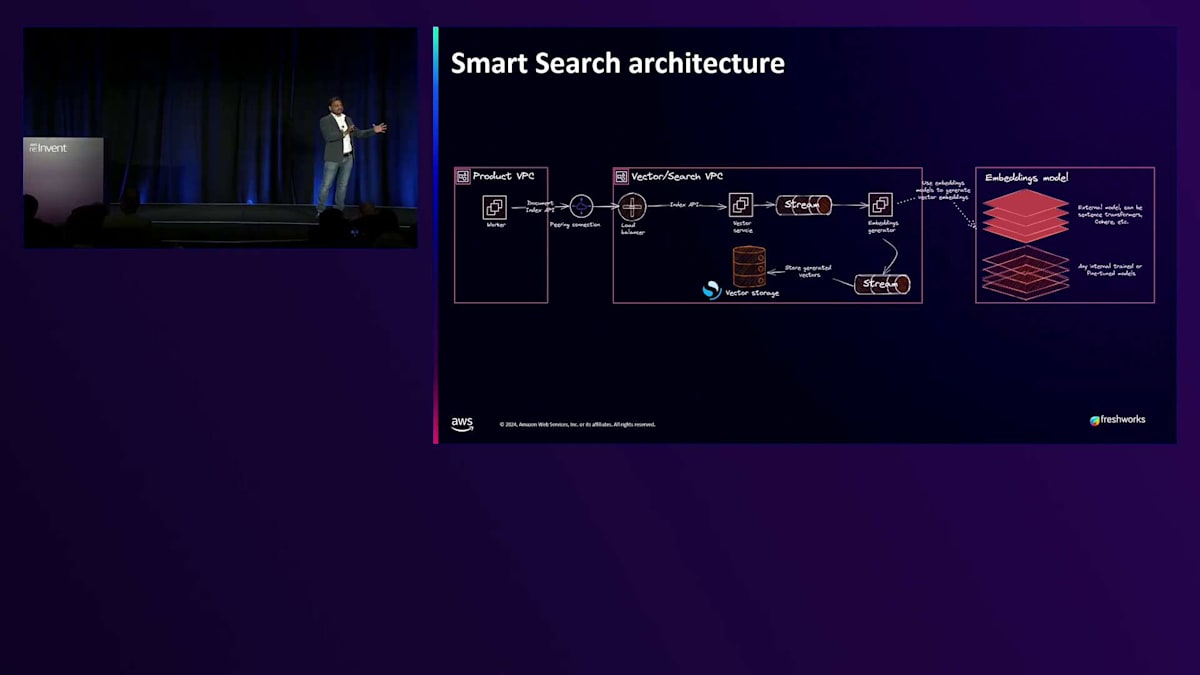Image resolution: width=1200 pixels, height=675 pixels.
Task: Click the AWS logo on the slide footer
Action: (x=462, y=424)
